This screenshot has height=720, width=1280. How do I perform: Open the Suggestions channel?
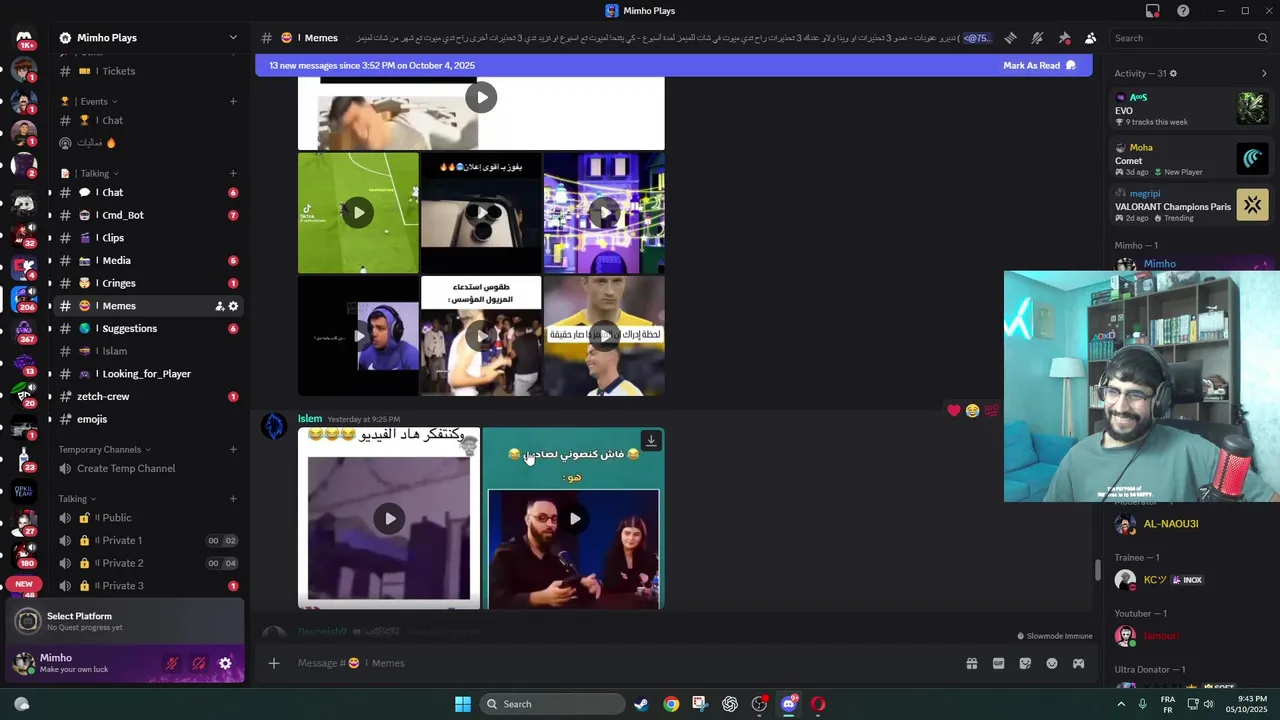click(147, 328)
